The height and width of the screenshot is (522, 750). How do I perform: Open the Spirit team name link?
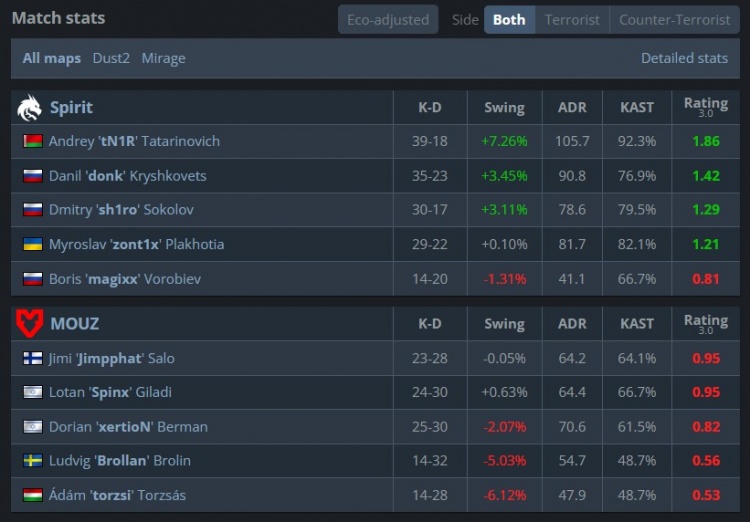71,107
